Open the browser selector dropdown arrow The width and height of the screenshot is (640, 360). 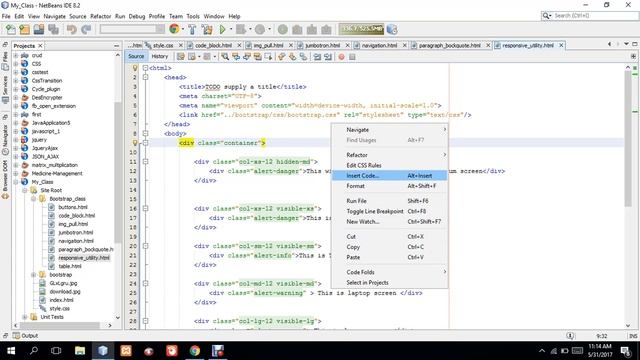[182, 29]
